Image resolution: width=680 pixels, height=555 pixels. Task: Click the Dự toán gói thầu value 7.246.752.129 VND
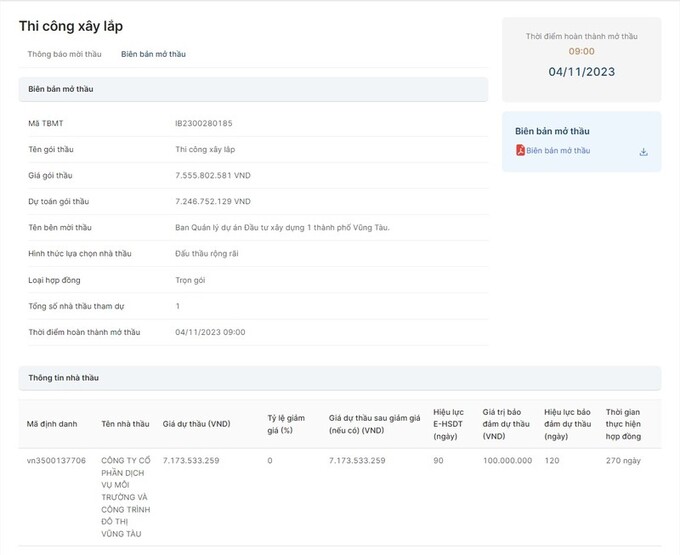pos(213,202)
